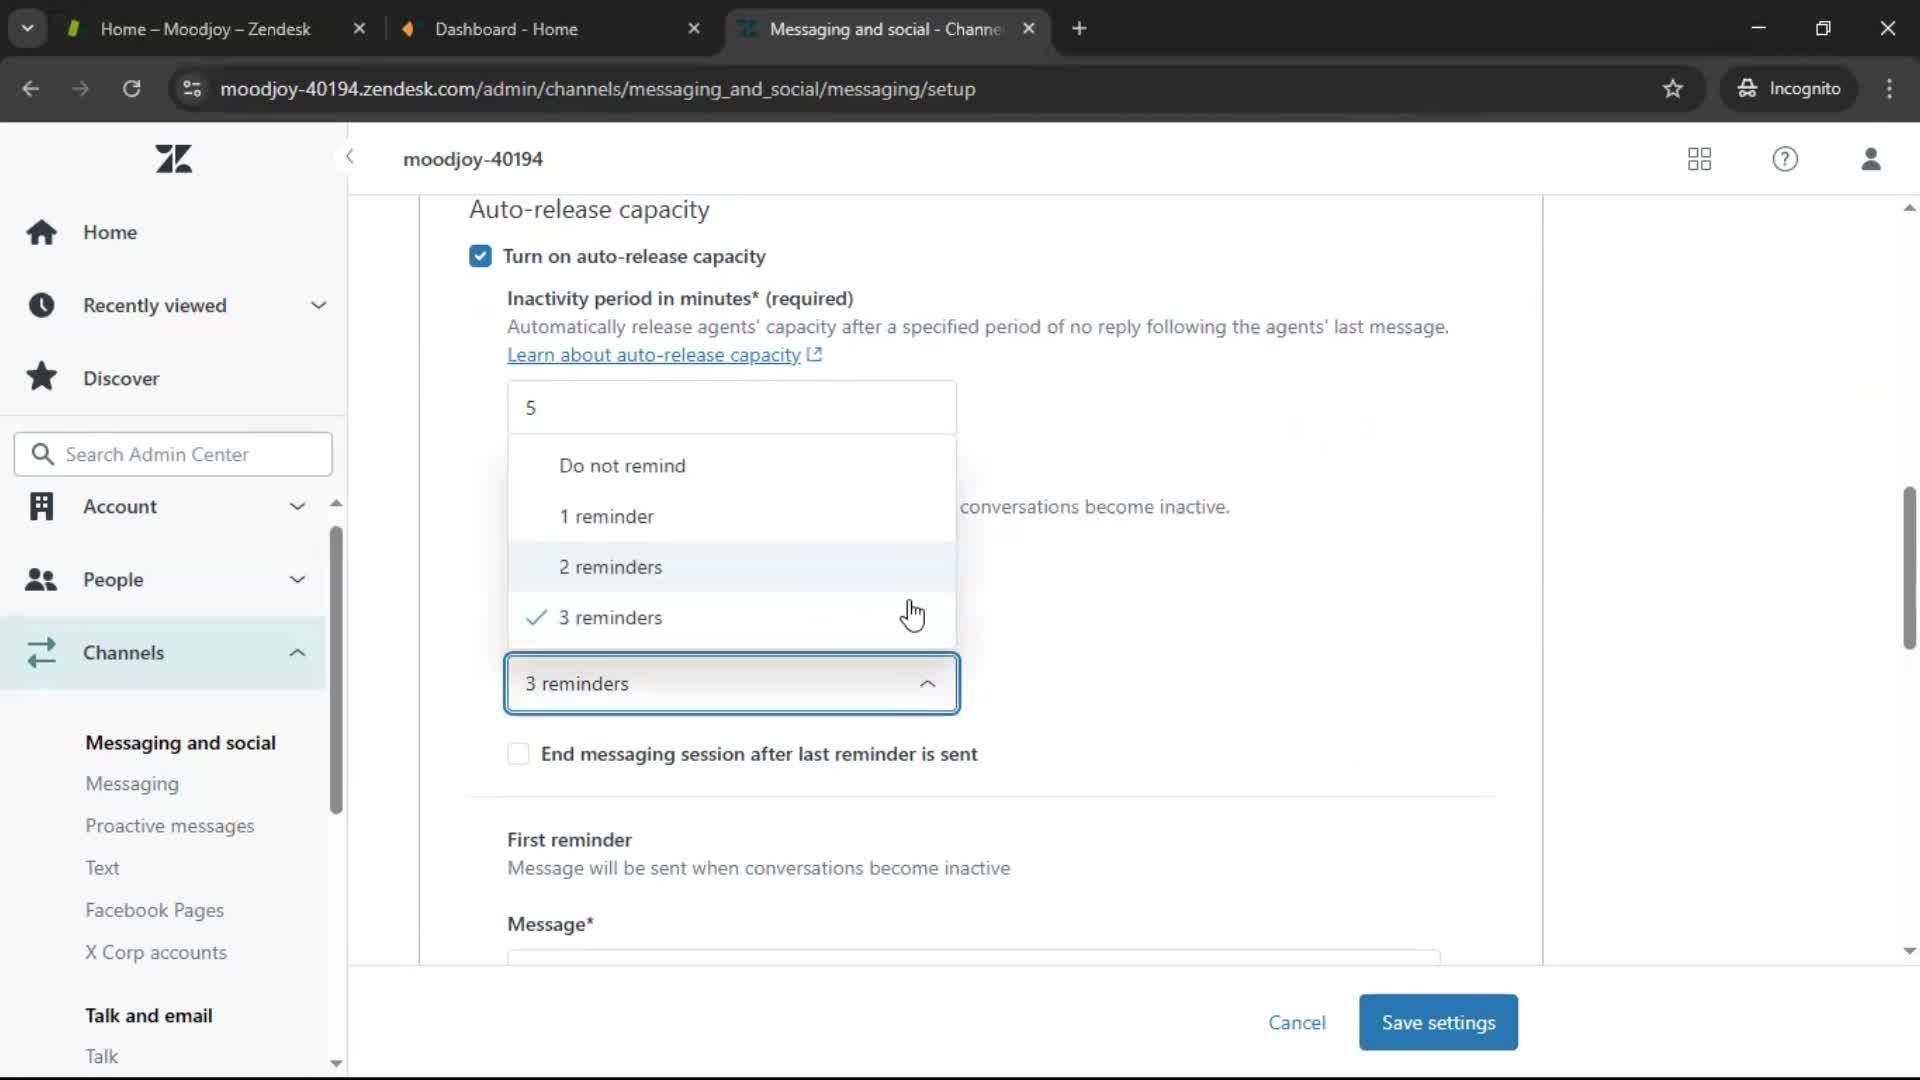Click the Discover star icon
This screenshot has width=1920, height=1080.
tap(41, 378)
